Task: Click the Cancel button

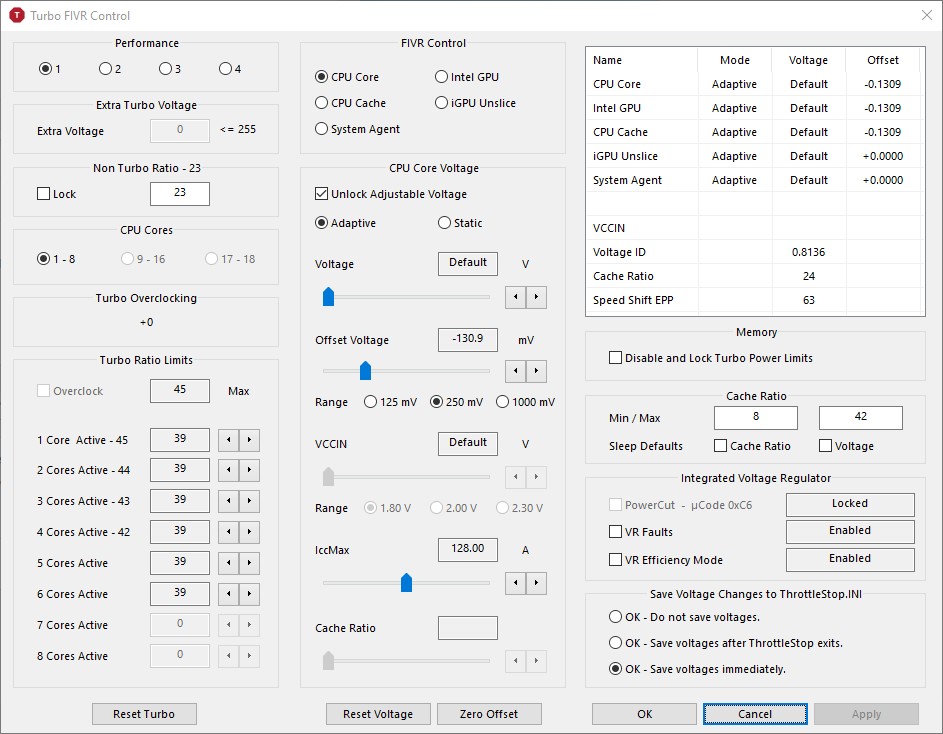Action: [755, 714]
